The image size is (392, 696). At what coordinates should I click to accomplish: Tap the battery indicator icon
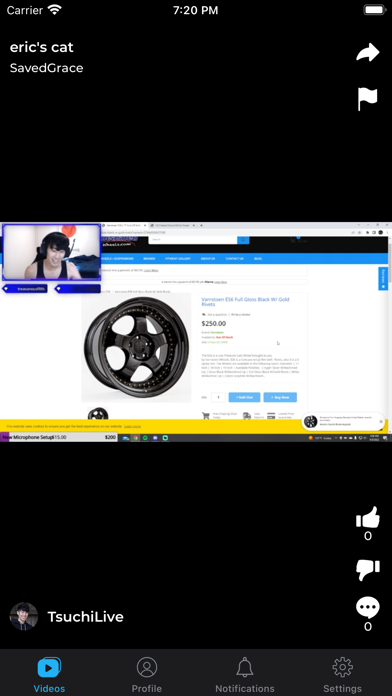375,10
